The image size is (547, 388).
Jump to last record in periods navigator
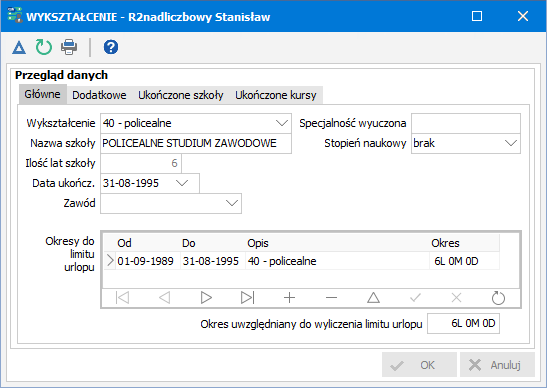click(x=248, y=298)
